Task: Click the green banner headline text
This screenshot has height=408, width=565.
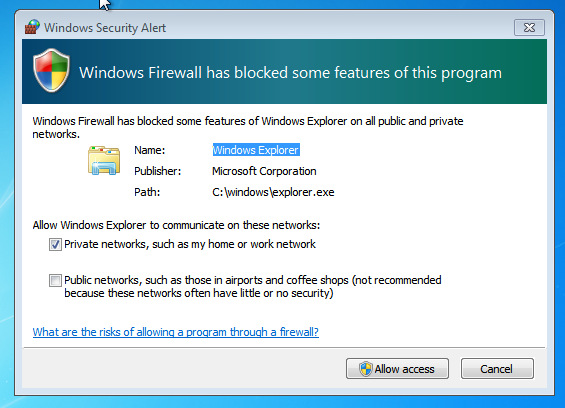Action: [290, 72]
